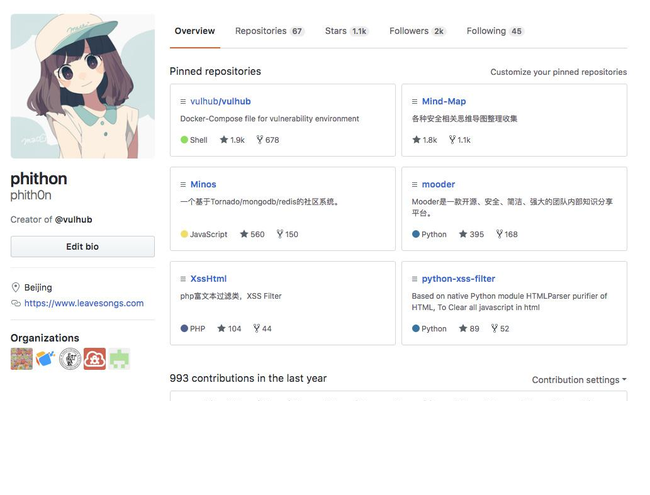650x495 pixels.
Task: Click the fork count 678 on vulhub
Action: (x=268, y=140)
